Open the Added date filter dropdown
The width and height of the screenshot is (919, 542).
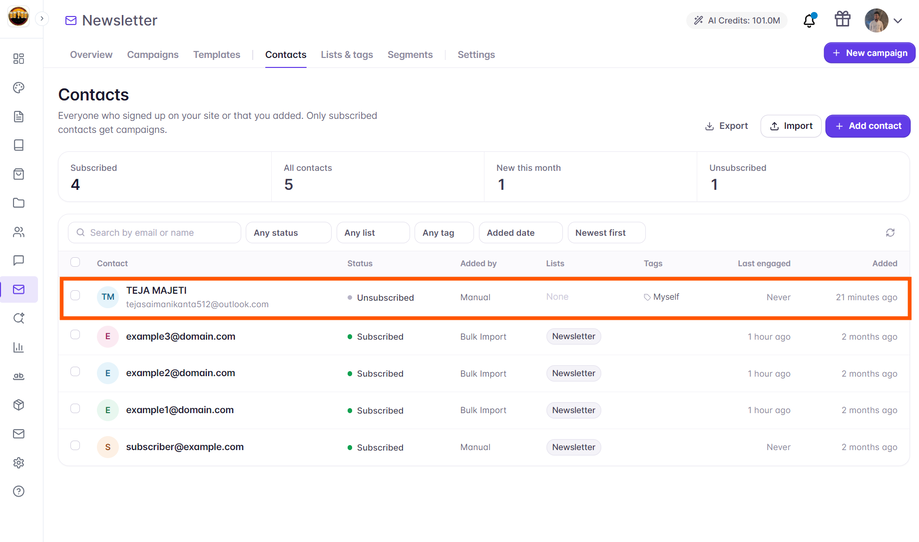click(520, 233)
